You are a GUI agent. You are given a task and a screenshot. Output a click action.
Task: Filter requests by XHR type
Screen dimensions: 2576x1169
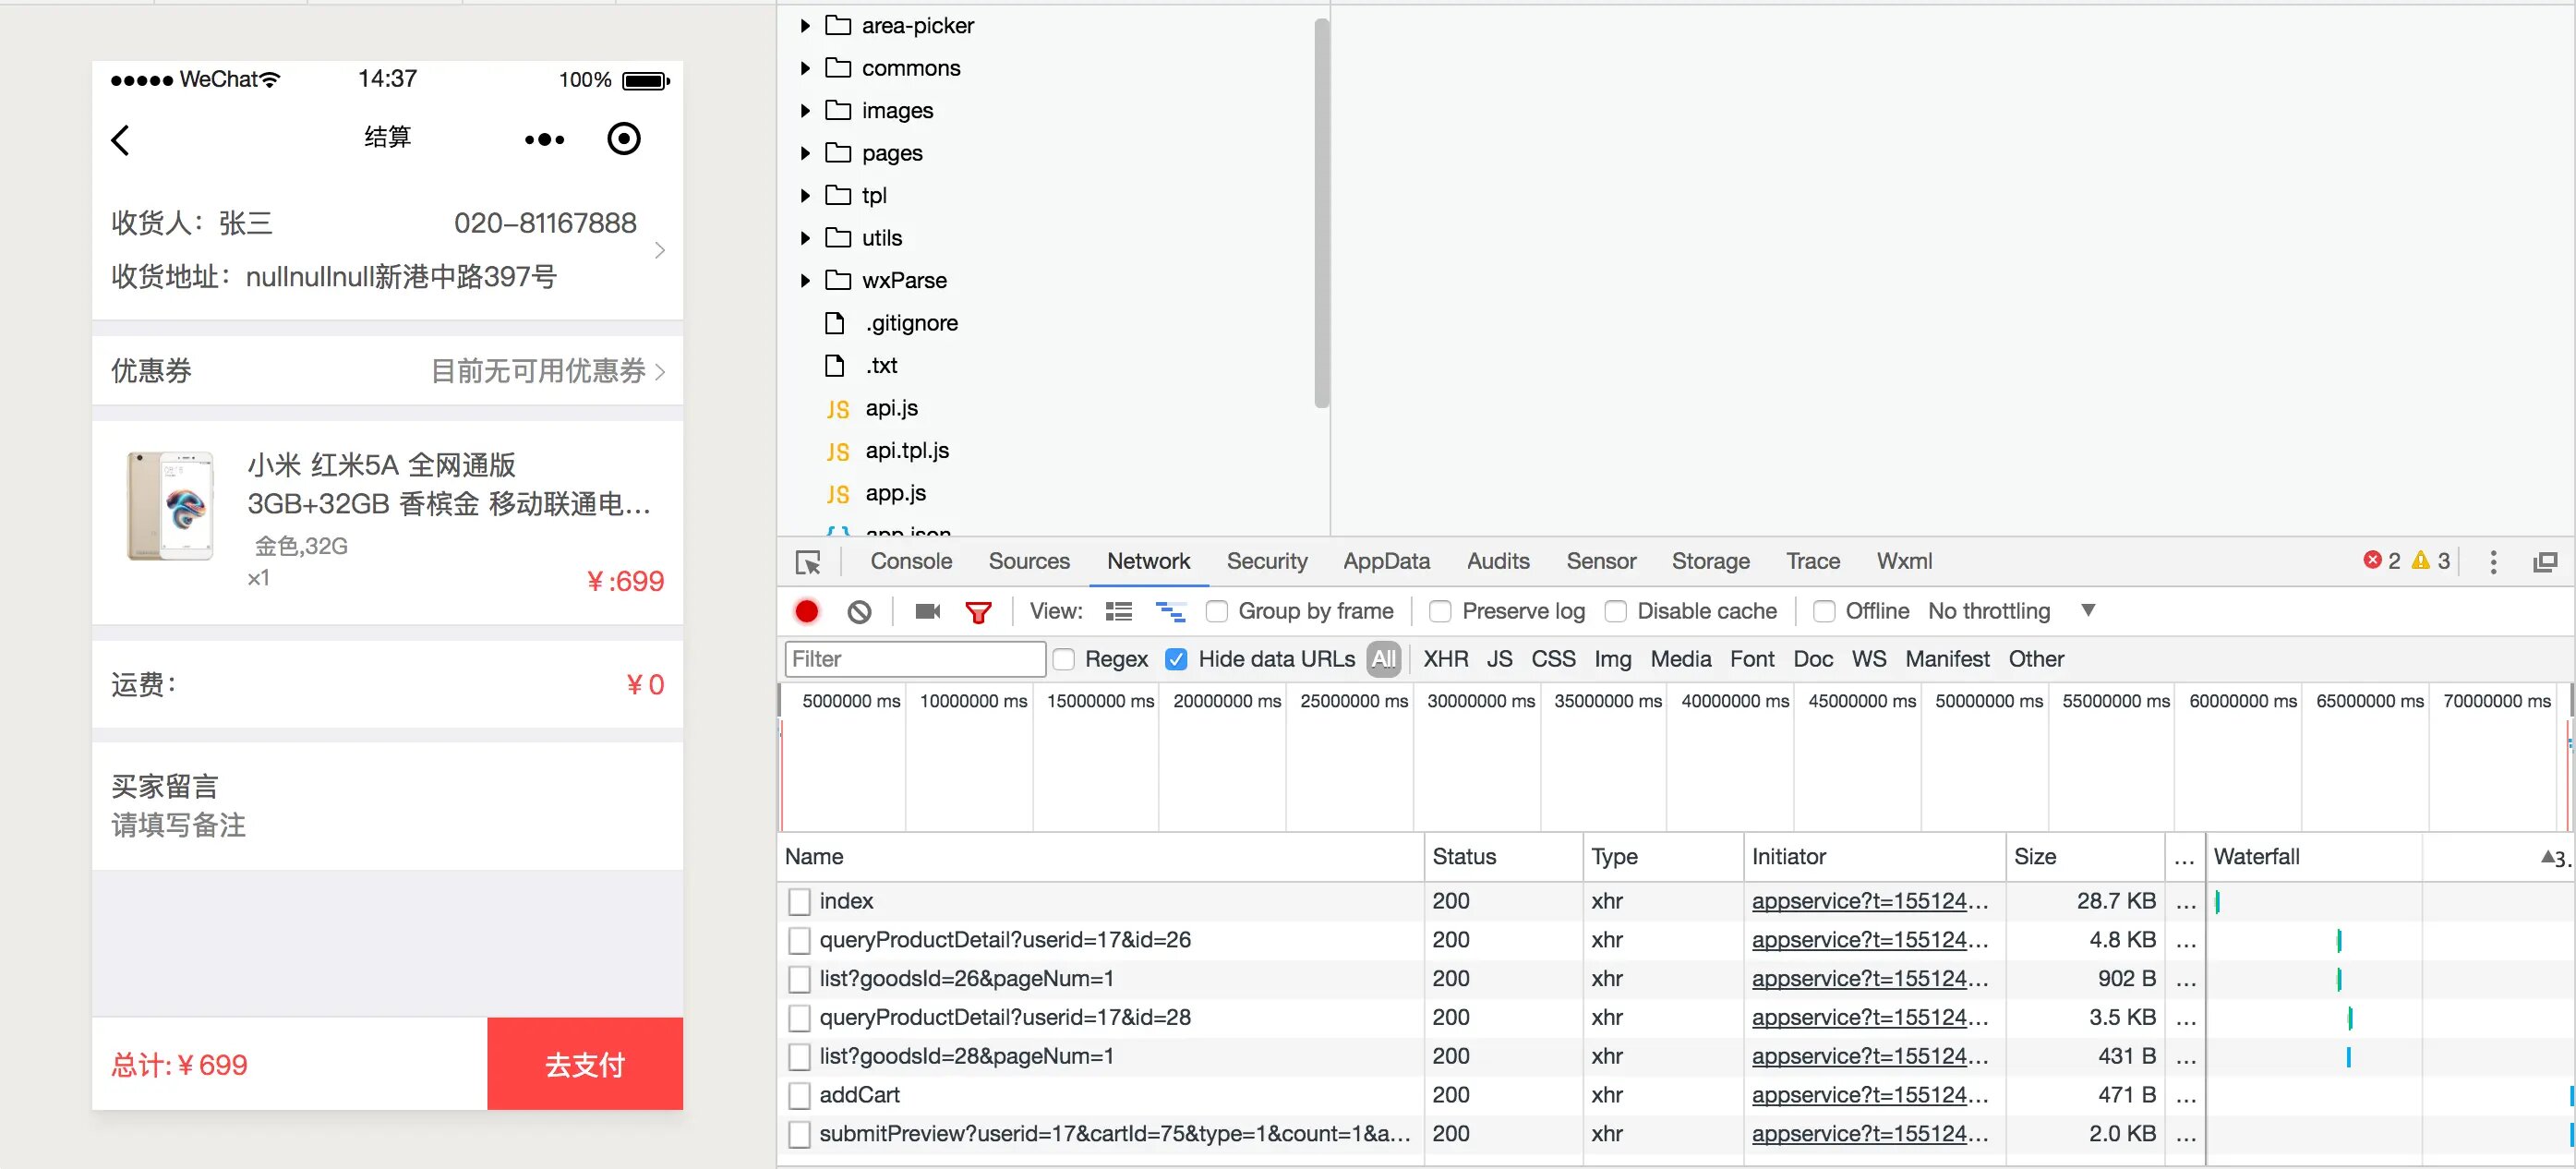pyautogui.click(x=1446, y=659)
